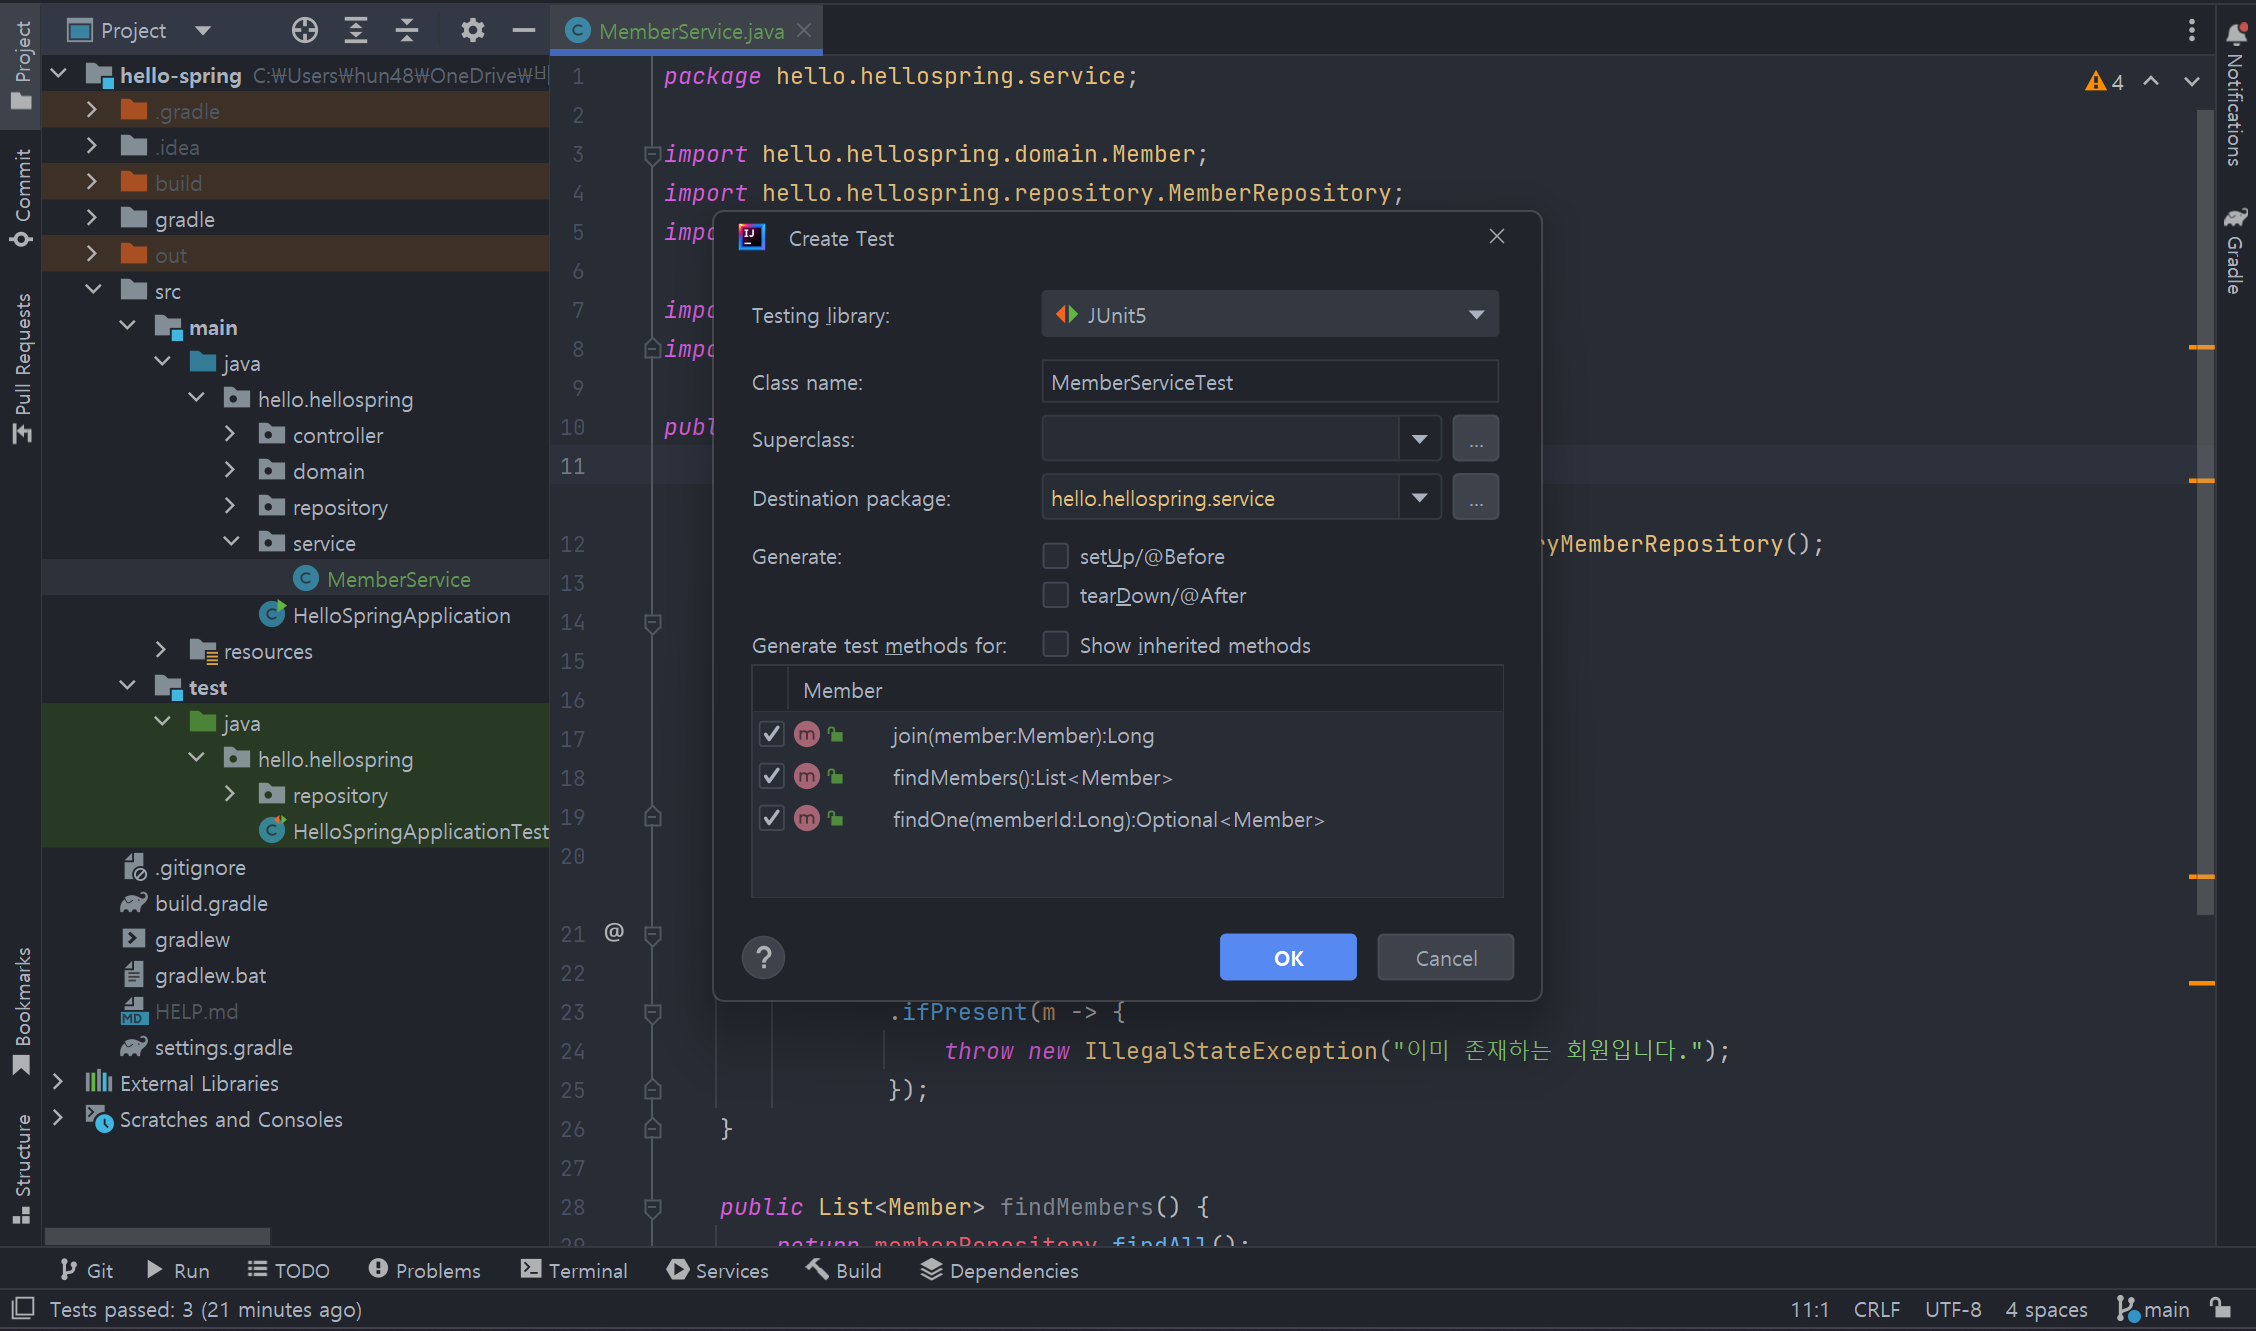Screen dimensions: 2256x1331
Task: Enable the setUp/@Before checkbox
Action: pos(1055,556)
